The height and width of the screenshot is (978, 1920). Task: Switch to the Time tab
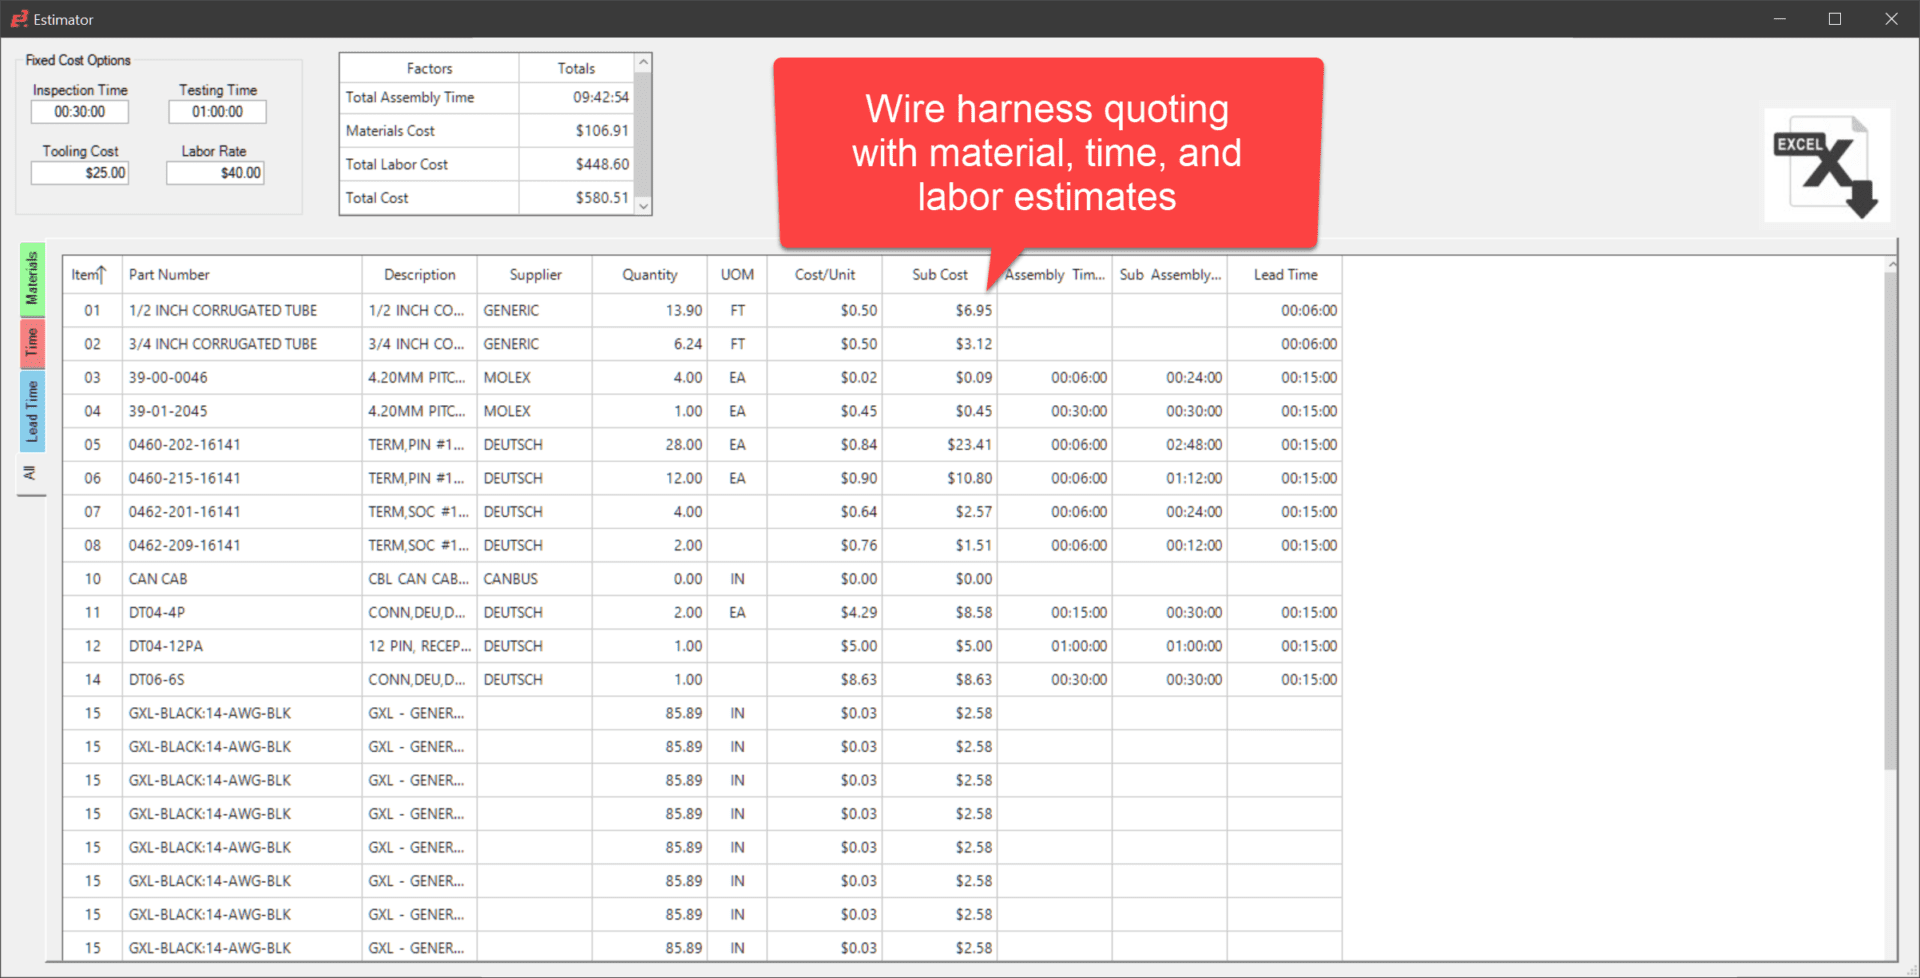coord(31,343)
